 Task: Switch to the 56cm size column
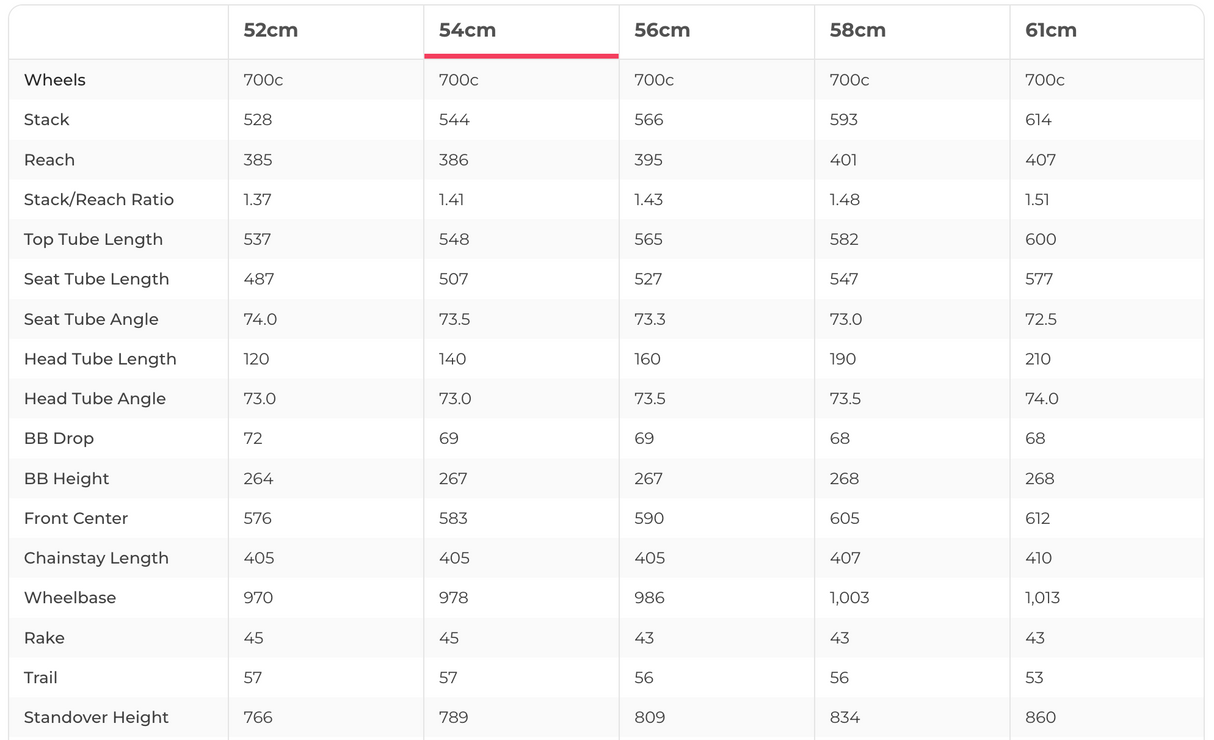coord(662,30)
